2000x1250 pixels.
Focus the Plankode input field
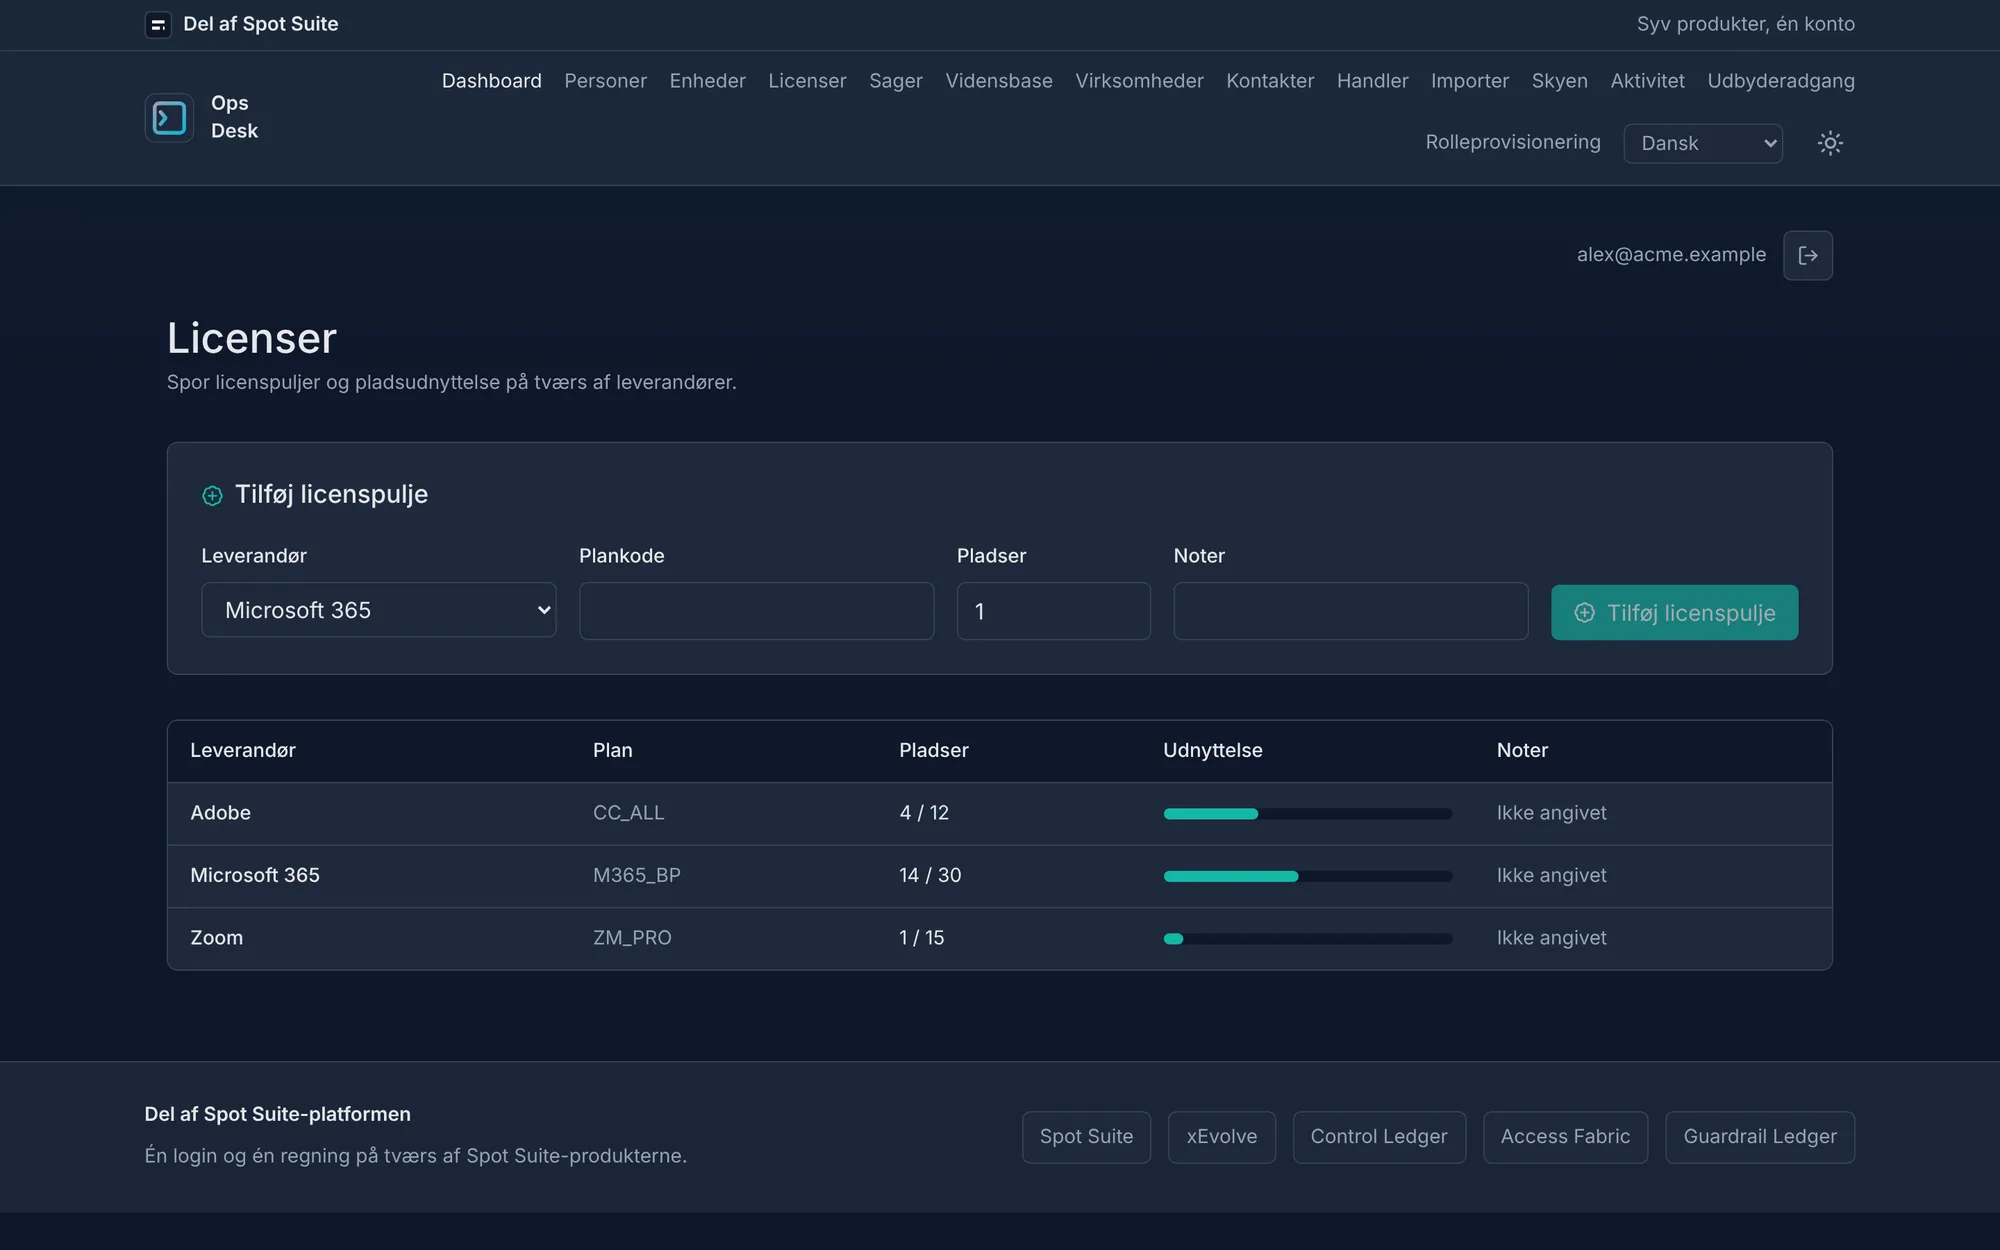(x=756, y=611)
